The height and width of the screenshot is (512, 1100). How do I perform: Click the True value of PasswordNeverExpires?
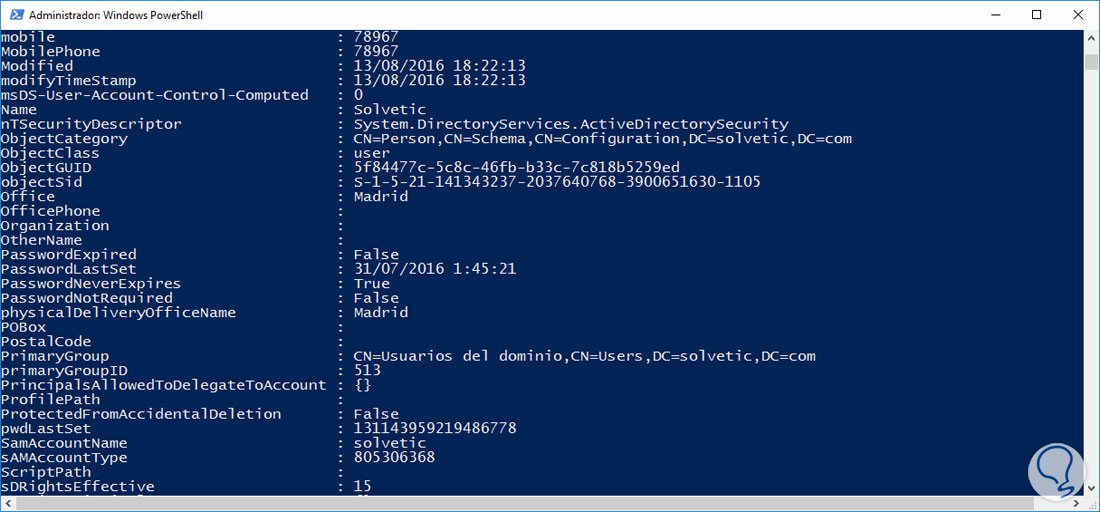coord(372,284)
